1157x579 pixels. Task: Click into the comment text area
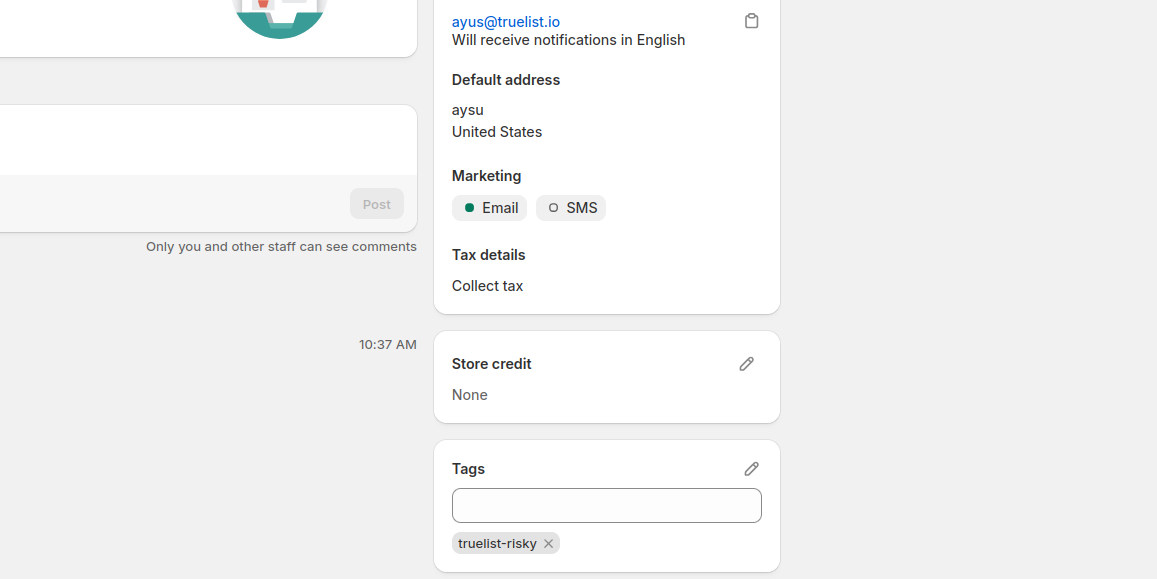pyautogui.click(x=208, y=140)
